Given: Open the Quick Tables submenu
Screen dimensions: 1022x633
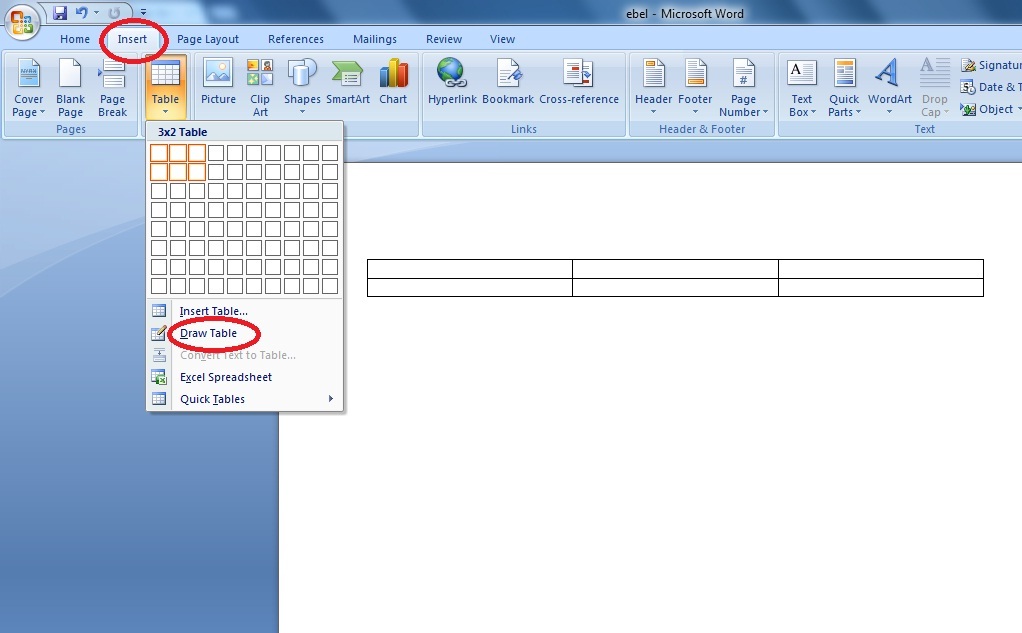Looking at the screenshot, I should tap(213, 398).
